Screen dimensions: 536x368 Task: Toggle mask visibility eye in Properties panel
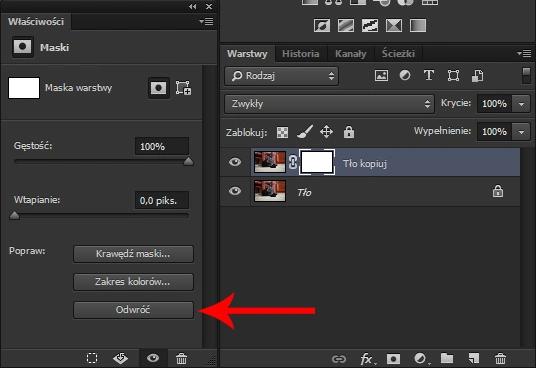pyautogui.click(x=153, y=358)
